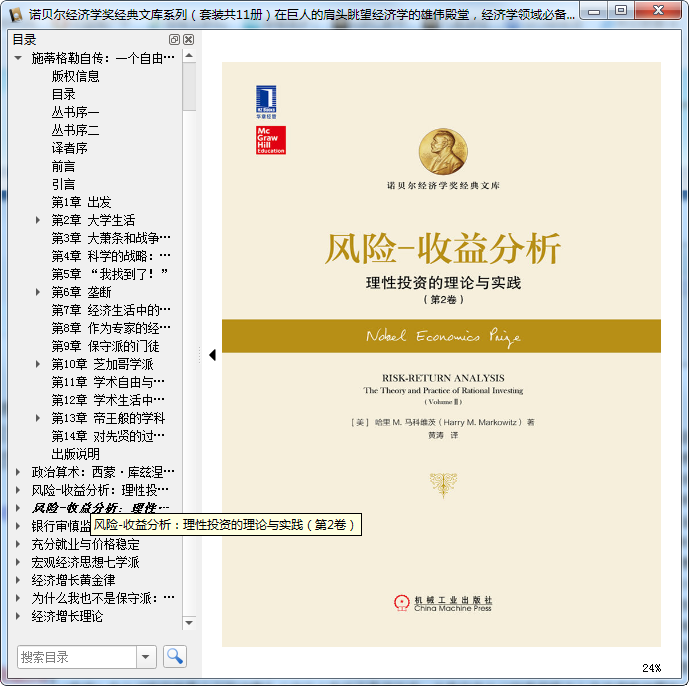Go to 第12章 学术生活中…

108,400
